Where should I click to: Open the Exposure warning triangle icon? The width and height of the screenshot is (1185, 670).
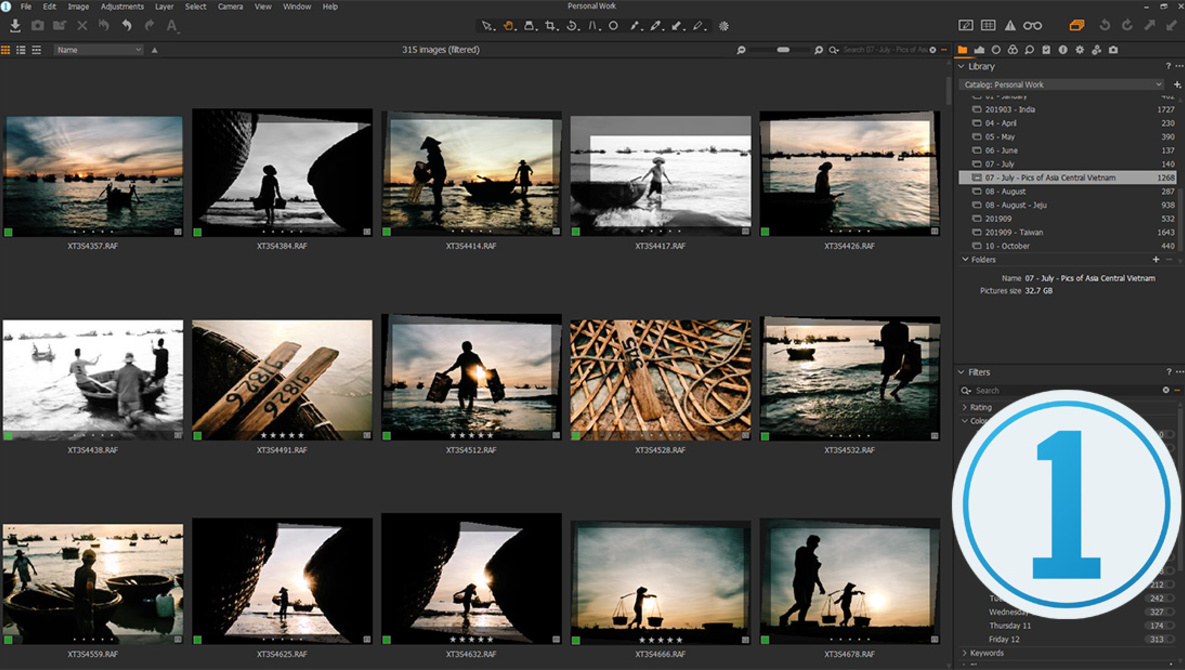1010,26
